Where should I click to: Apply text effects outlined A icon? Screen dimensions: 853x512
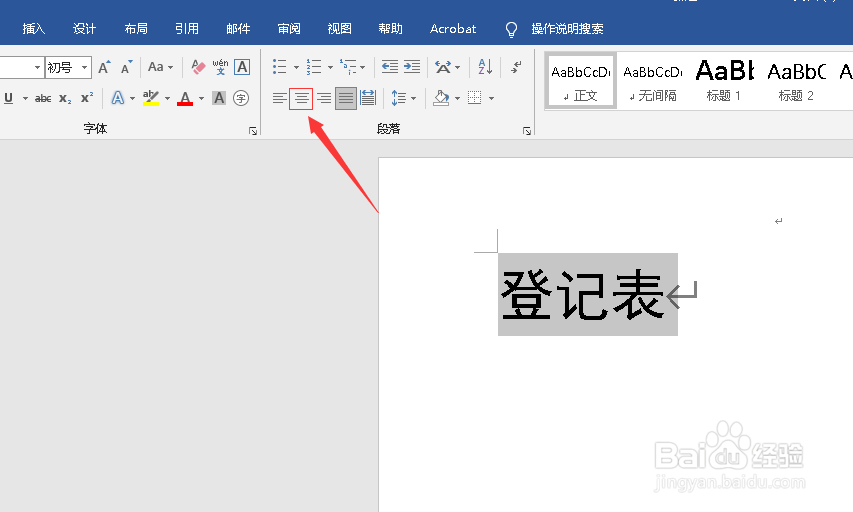118,98
